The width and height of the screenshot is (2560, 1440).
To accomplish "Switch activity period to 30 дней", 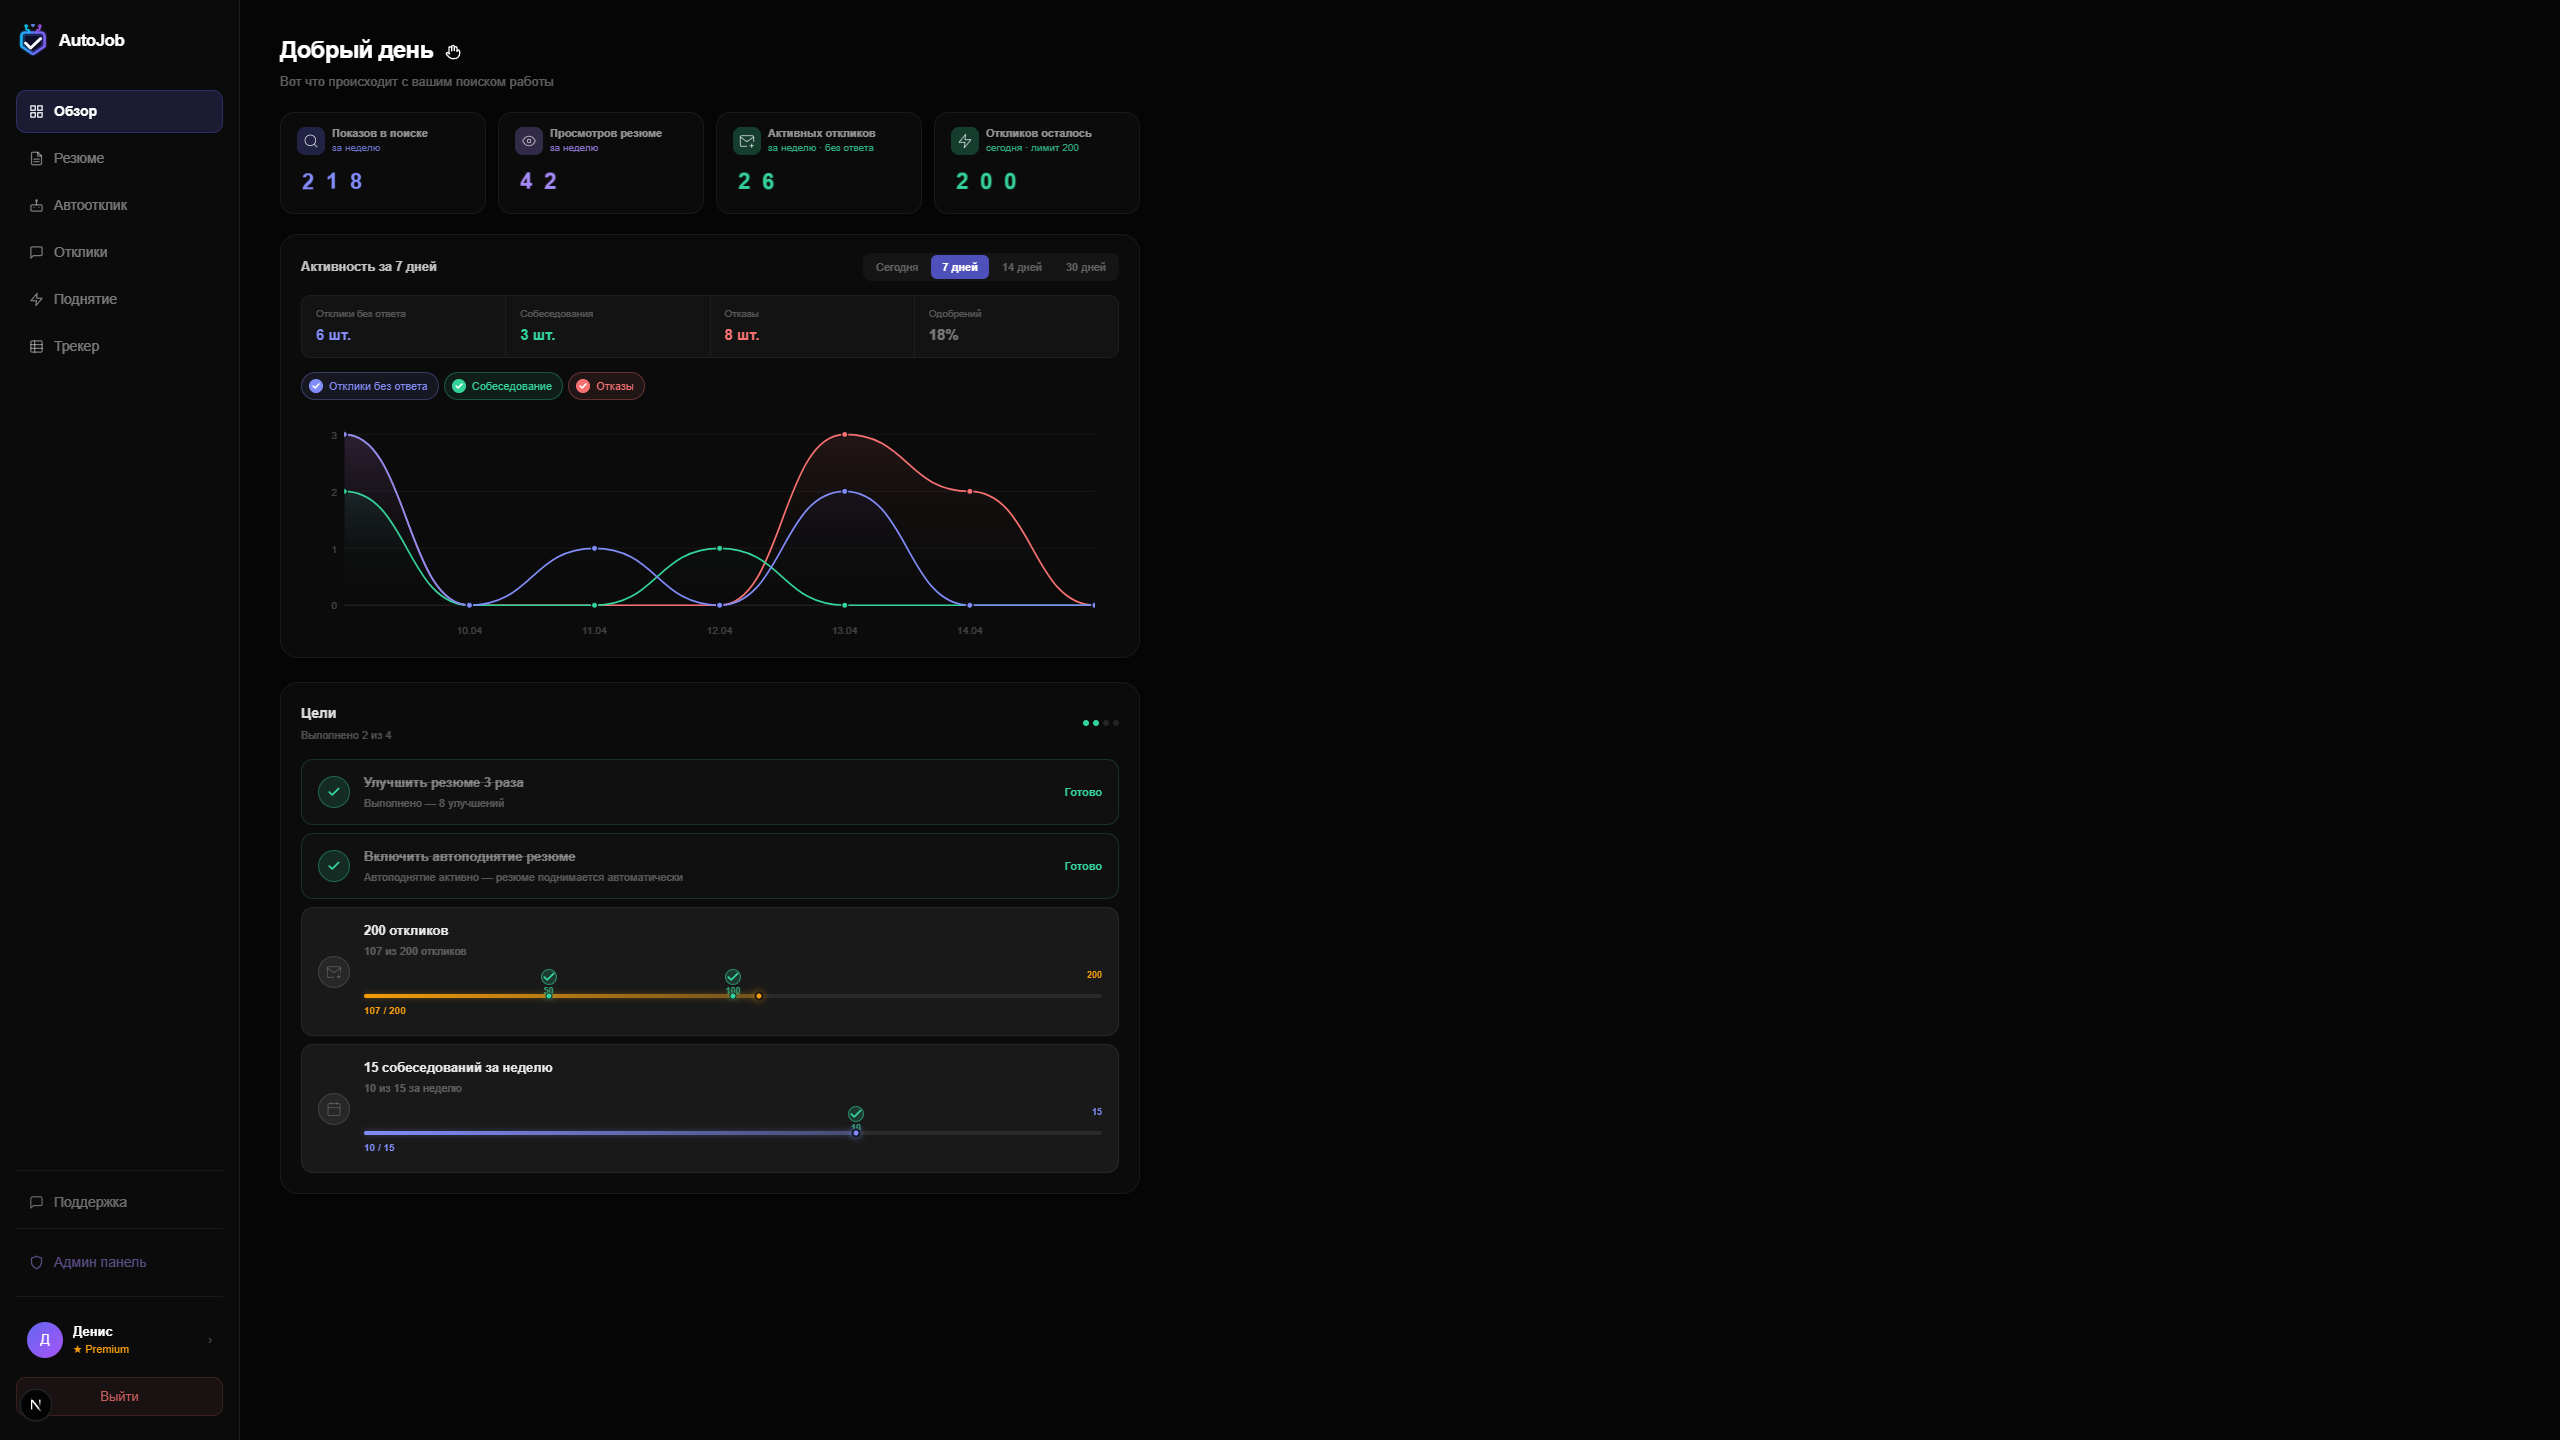I will (x=1085, y=267).
